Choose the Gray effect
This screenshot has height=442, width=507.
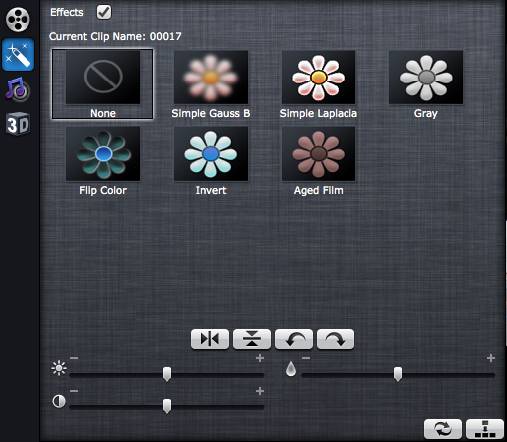(x=426, y=84)
